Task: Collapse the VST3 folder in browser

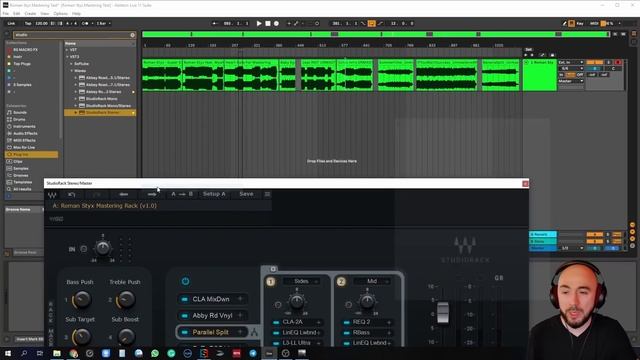Action: click(67, 57)
